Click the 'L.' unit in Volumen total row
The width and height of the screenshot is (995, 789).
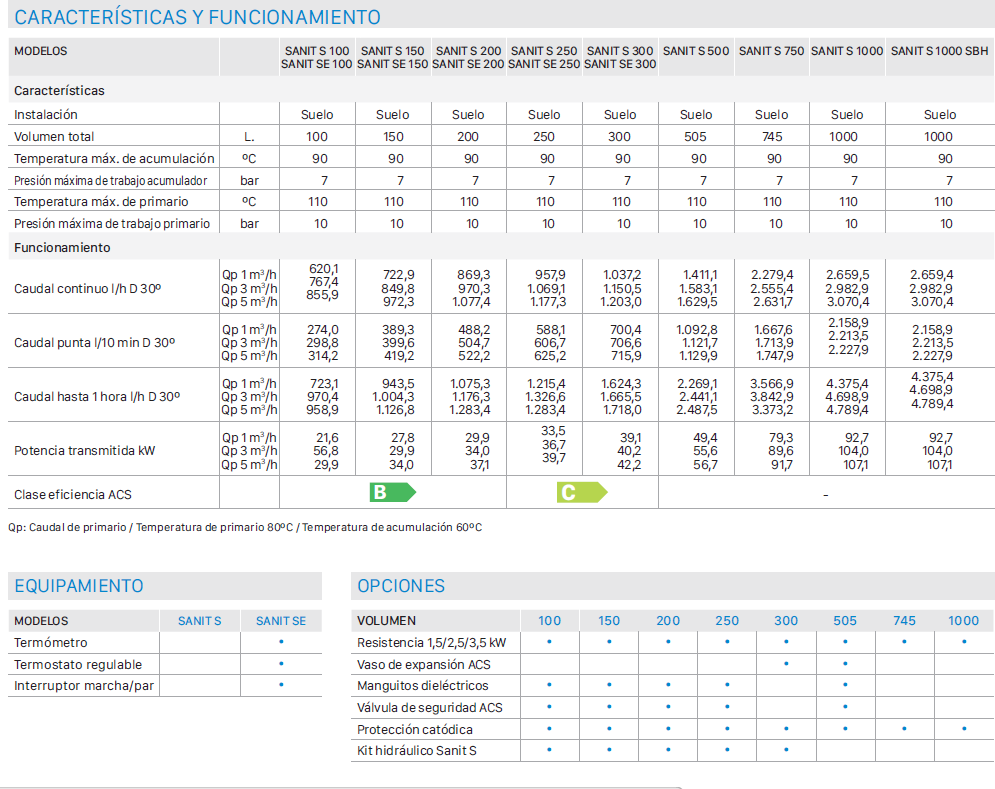tap(249, 137)
